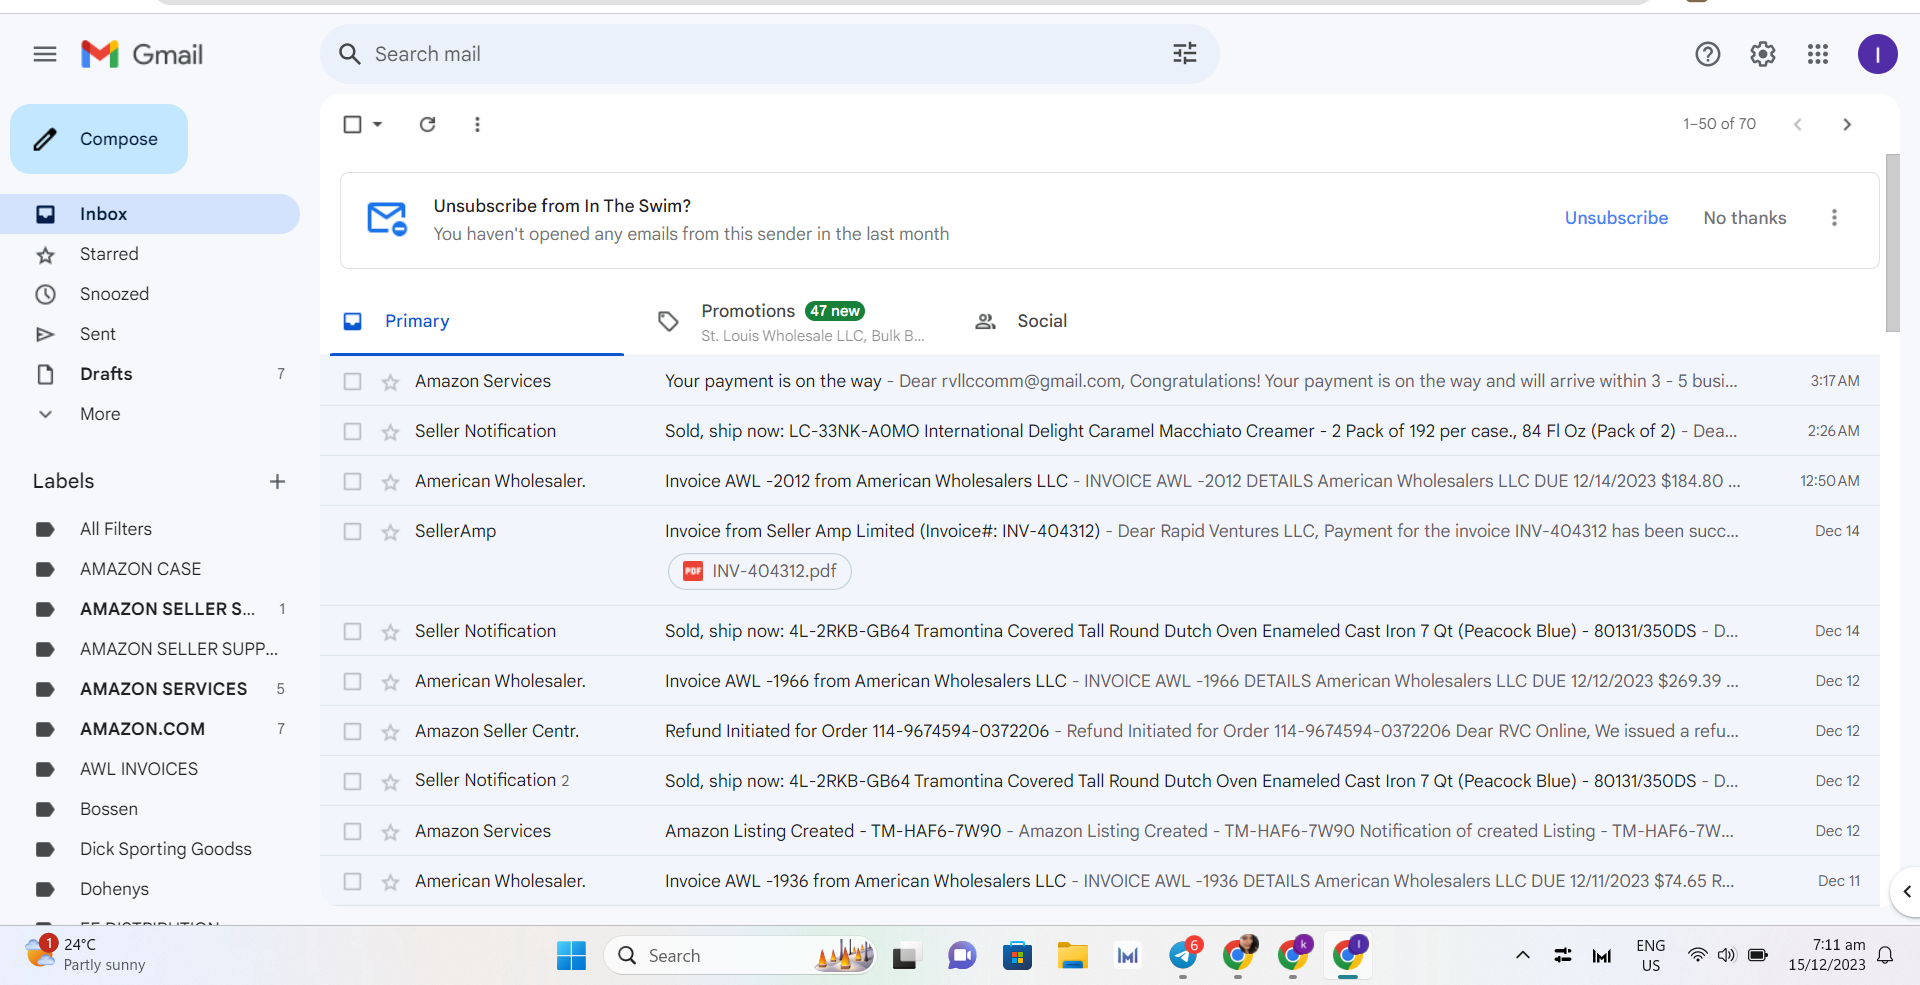
Task: Open the INV-404312.pdf attachment
Action: point(760,571)
